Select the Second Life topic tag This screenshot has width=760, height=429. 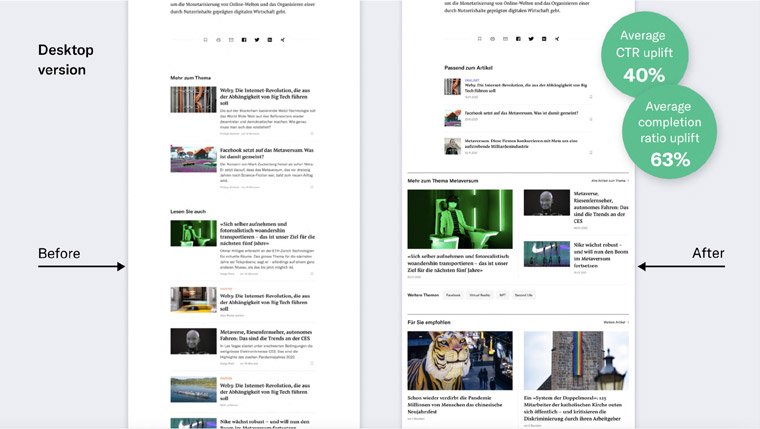(523, 295)
